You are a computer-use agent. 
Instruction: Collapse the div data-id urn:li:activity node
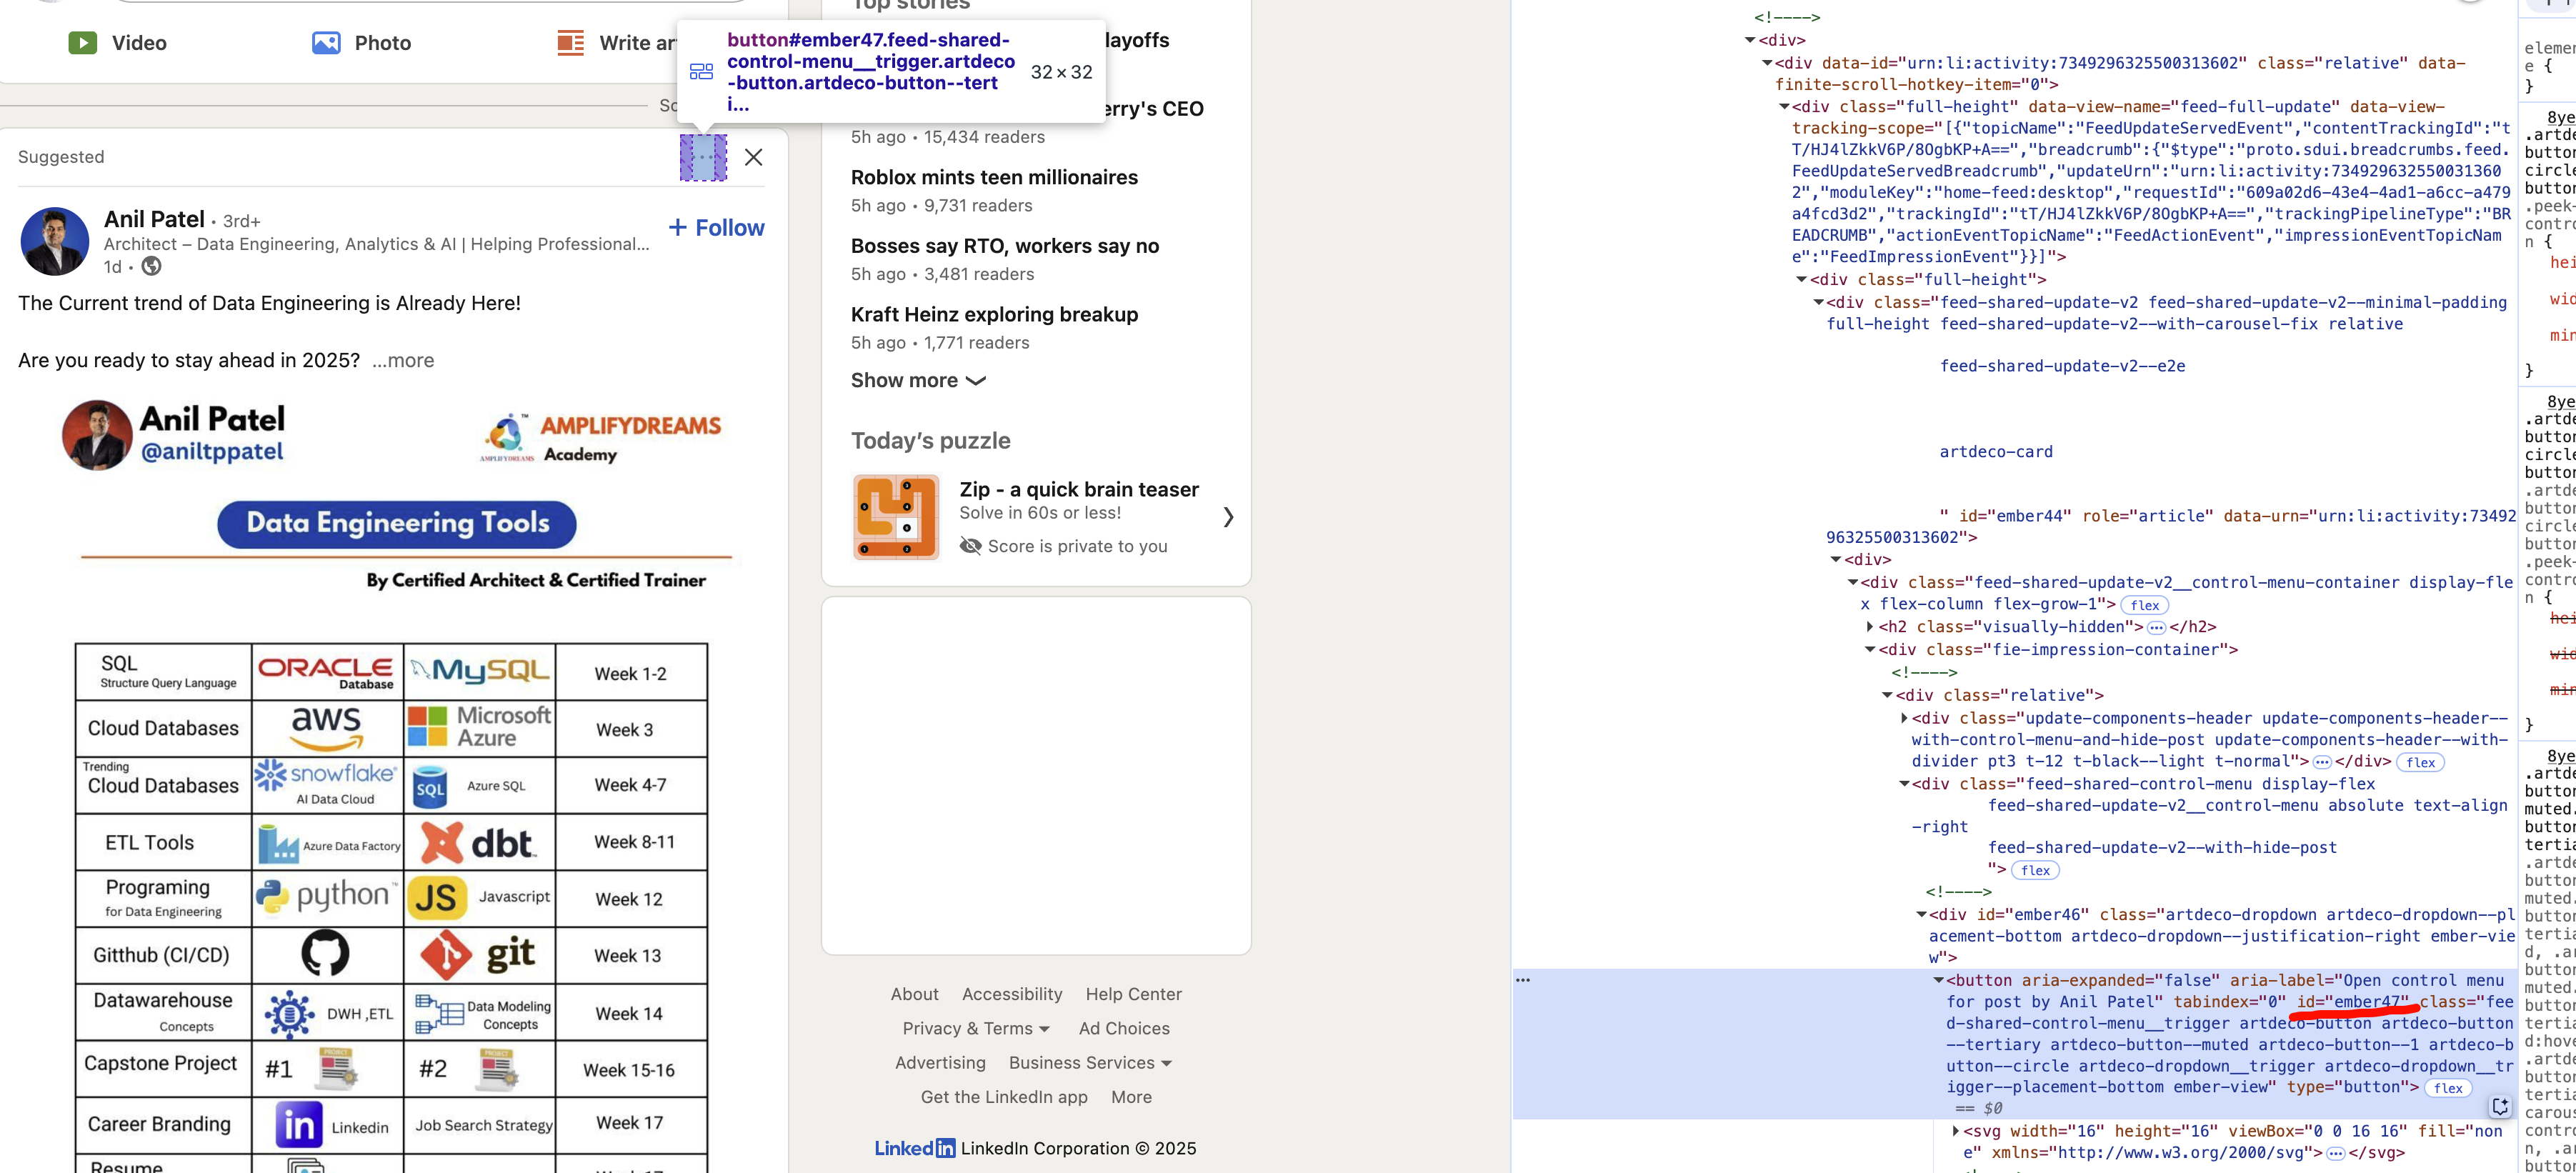1767,63
